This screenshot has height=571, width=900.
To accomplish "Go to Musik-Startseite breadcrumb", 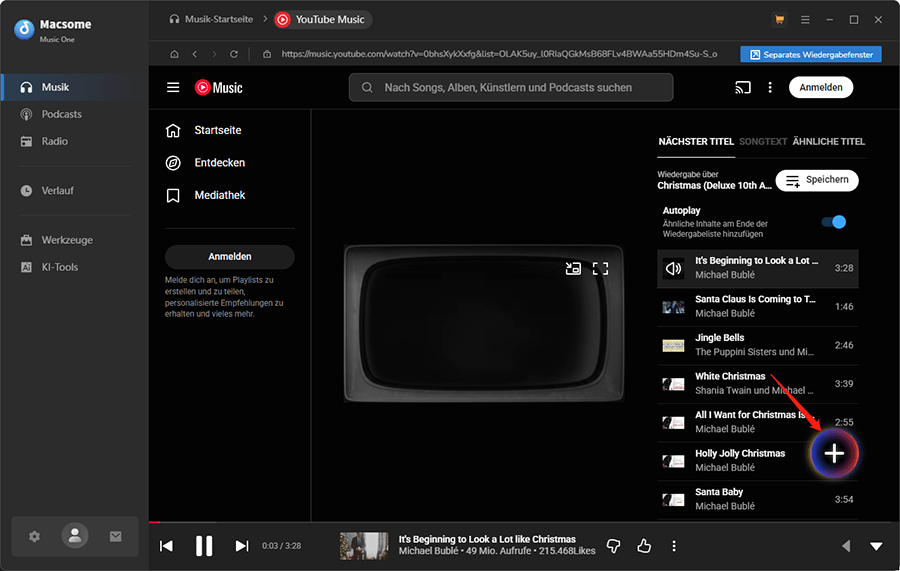I will pos(211,19).
